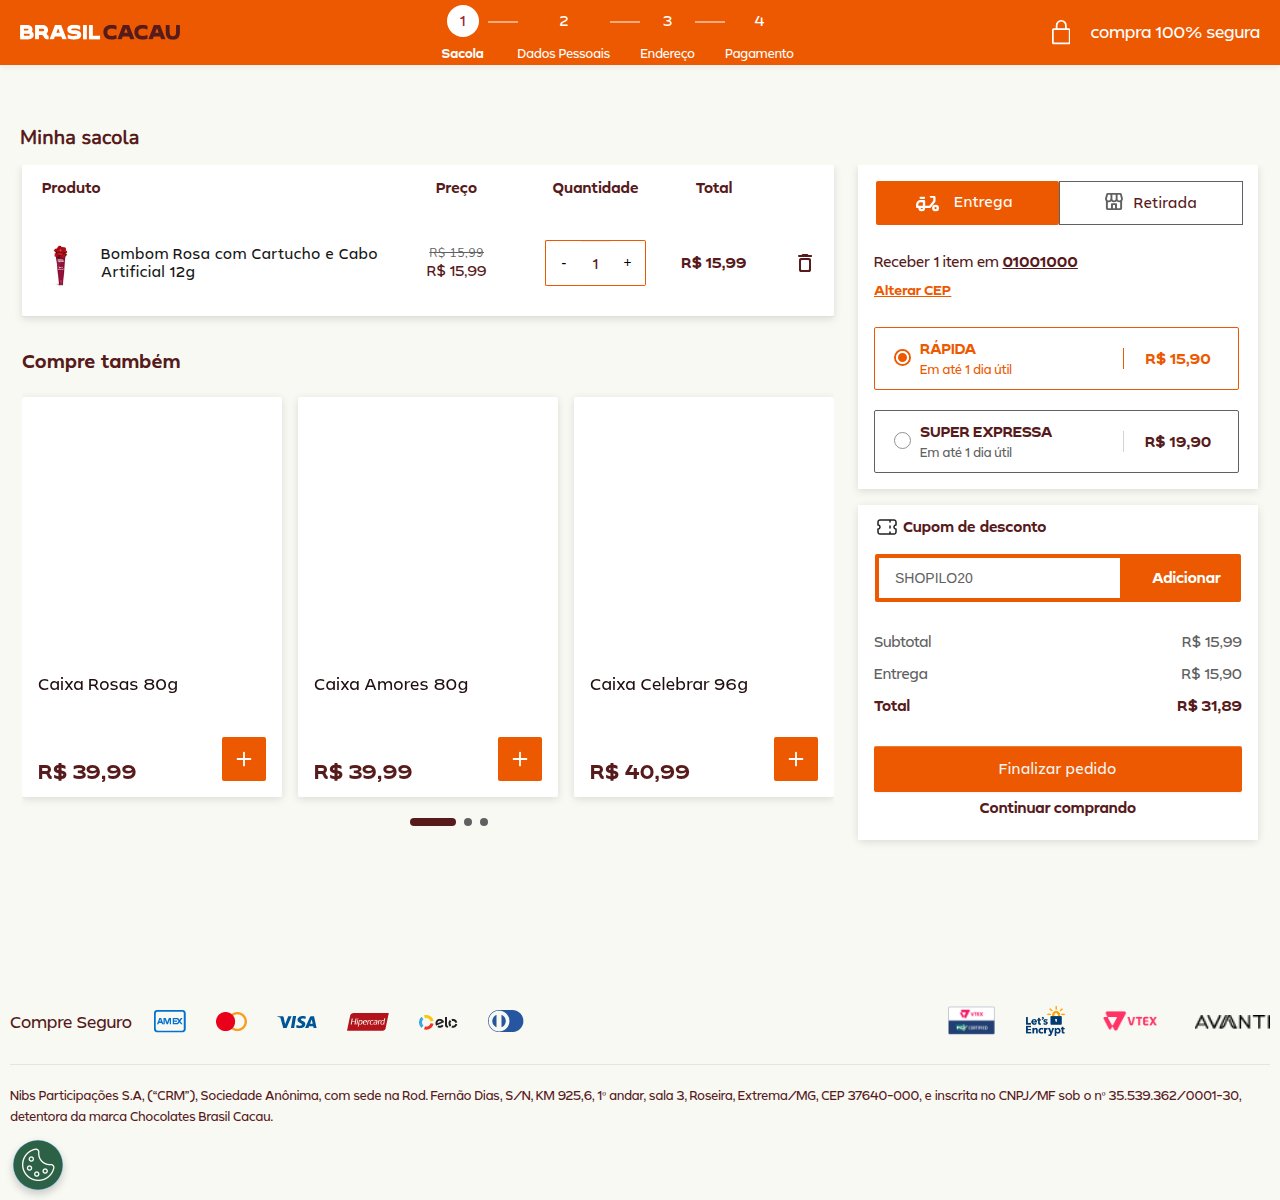Click the Let's Encrypt badge
The image size is (1280, 1200).
(1045, 1021)
